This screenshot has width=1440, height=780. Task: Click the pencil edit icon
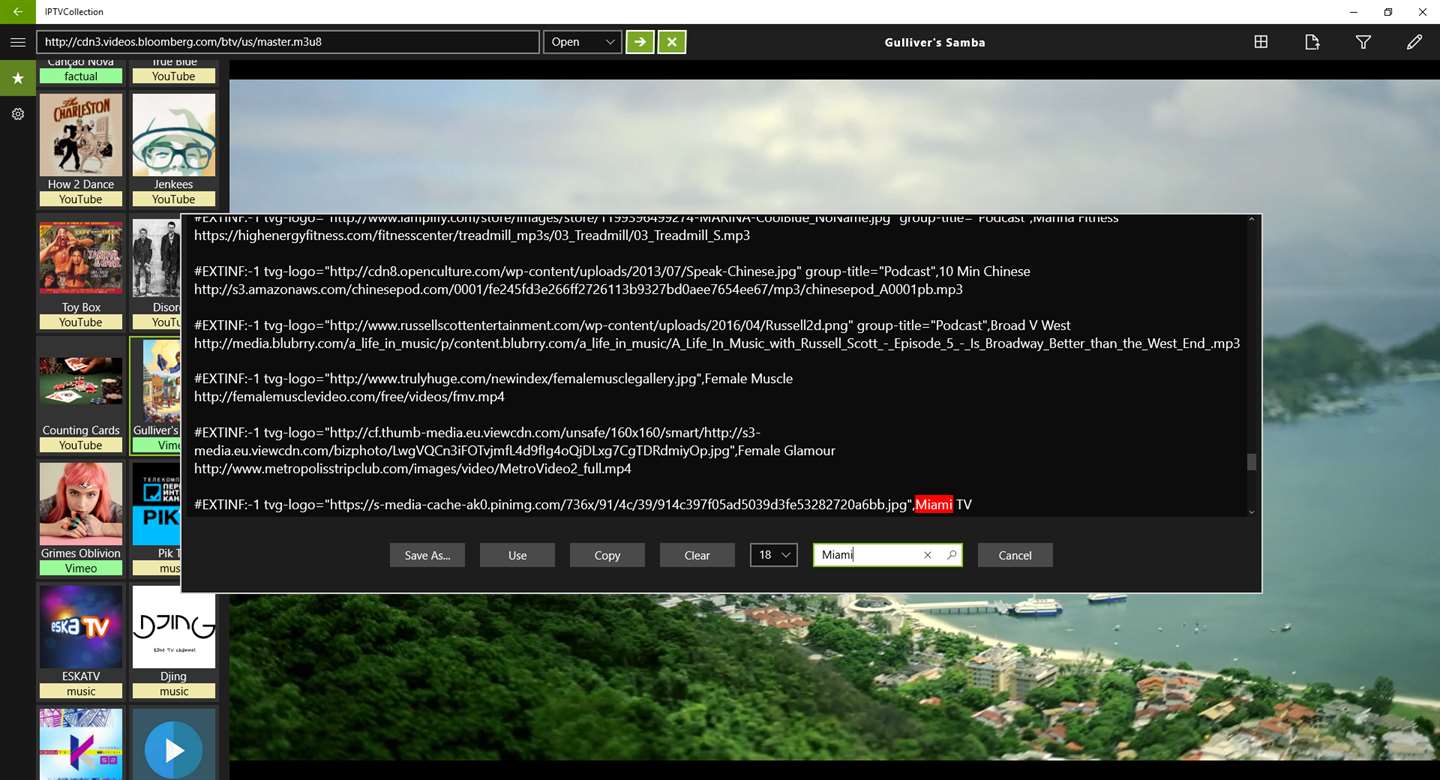pos(1414,42)
